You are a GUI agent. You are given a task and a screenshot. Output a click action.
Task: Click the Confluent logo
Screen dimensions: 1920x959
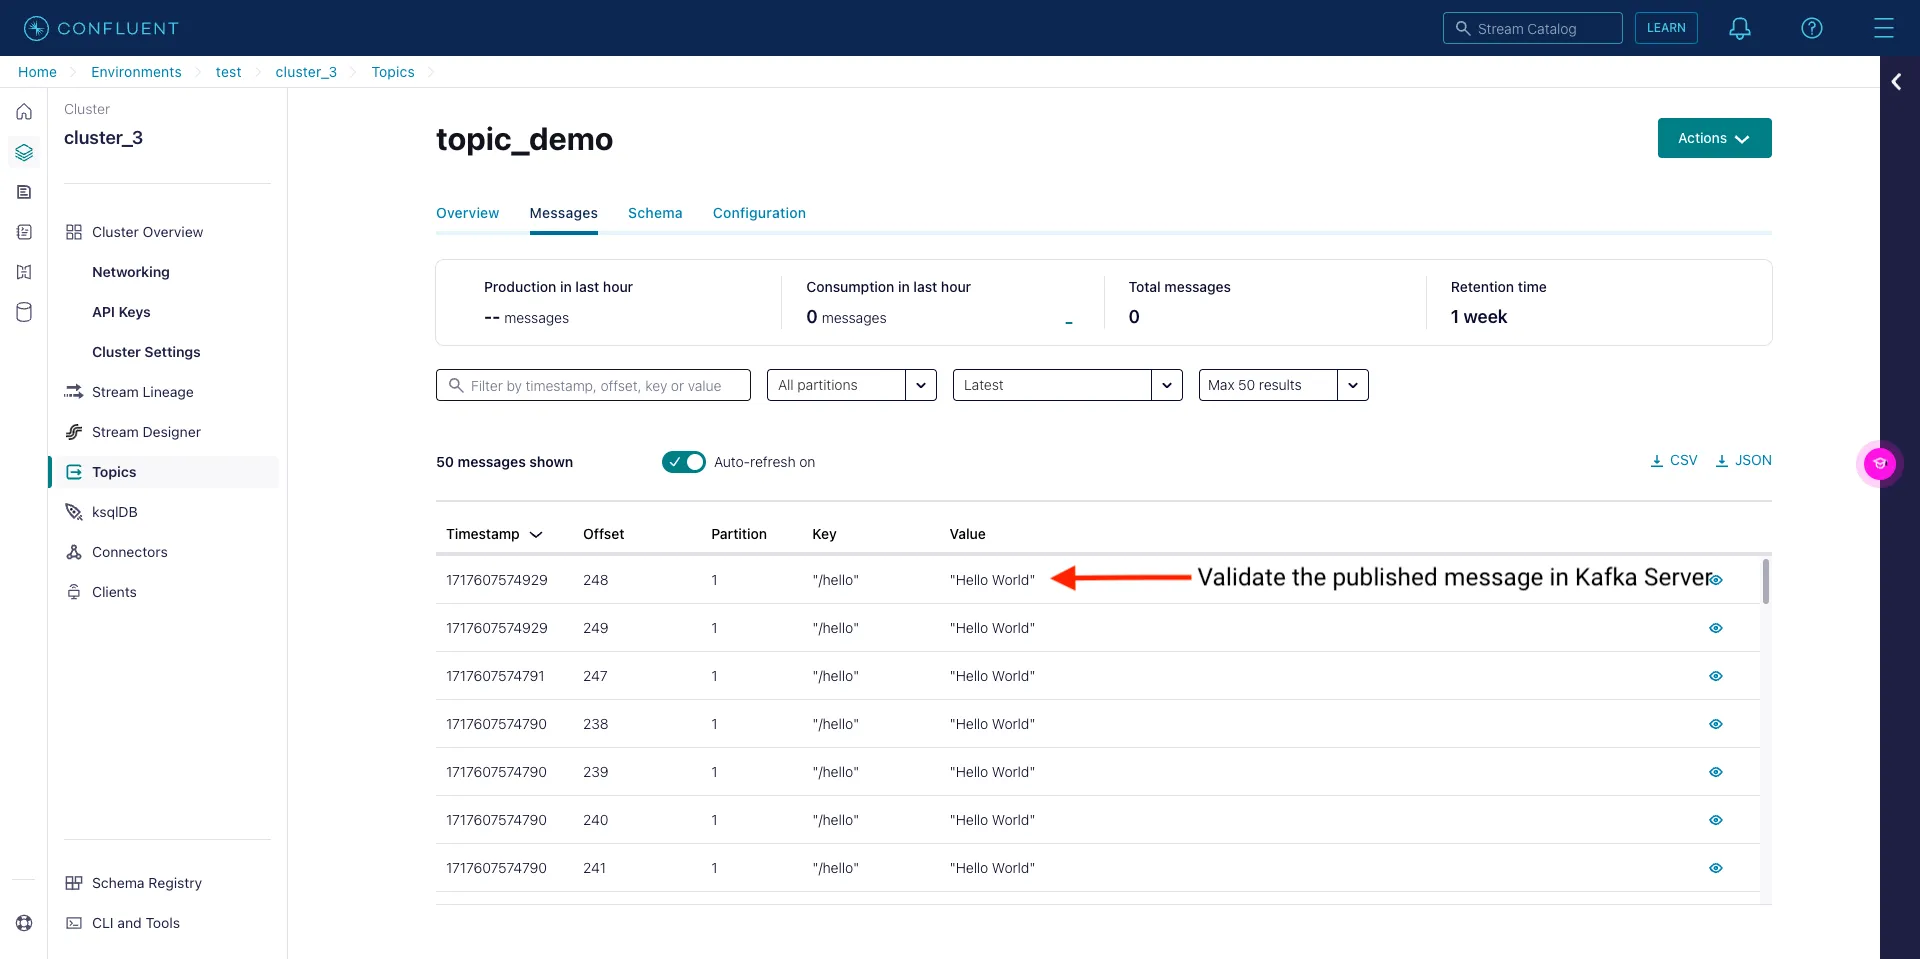(101, 28)
